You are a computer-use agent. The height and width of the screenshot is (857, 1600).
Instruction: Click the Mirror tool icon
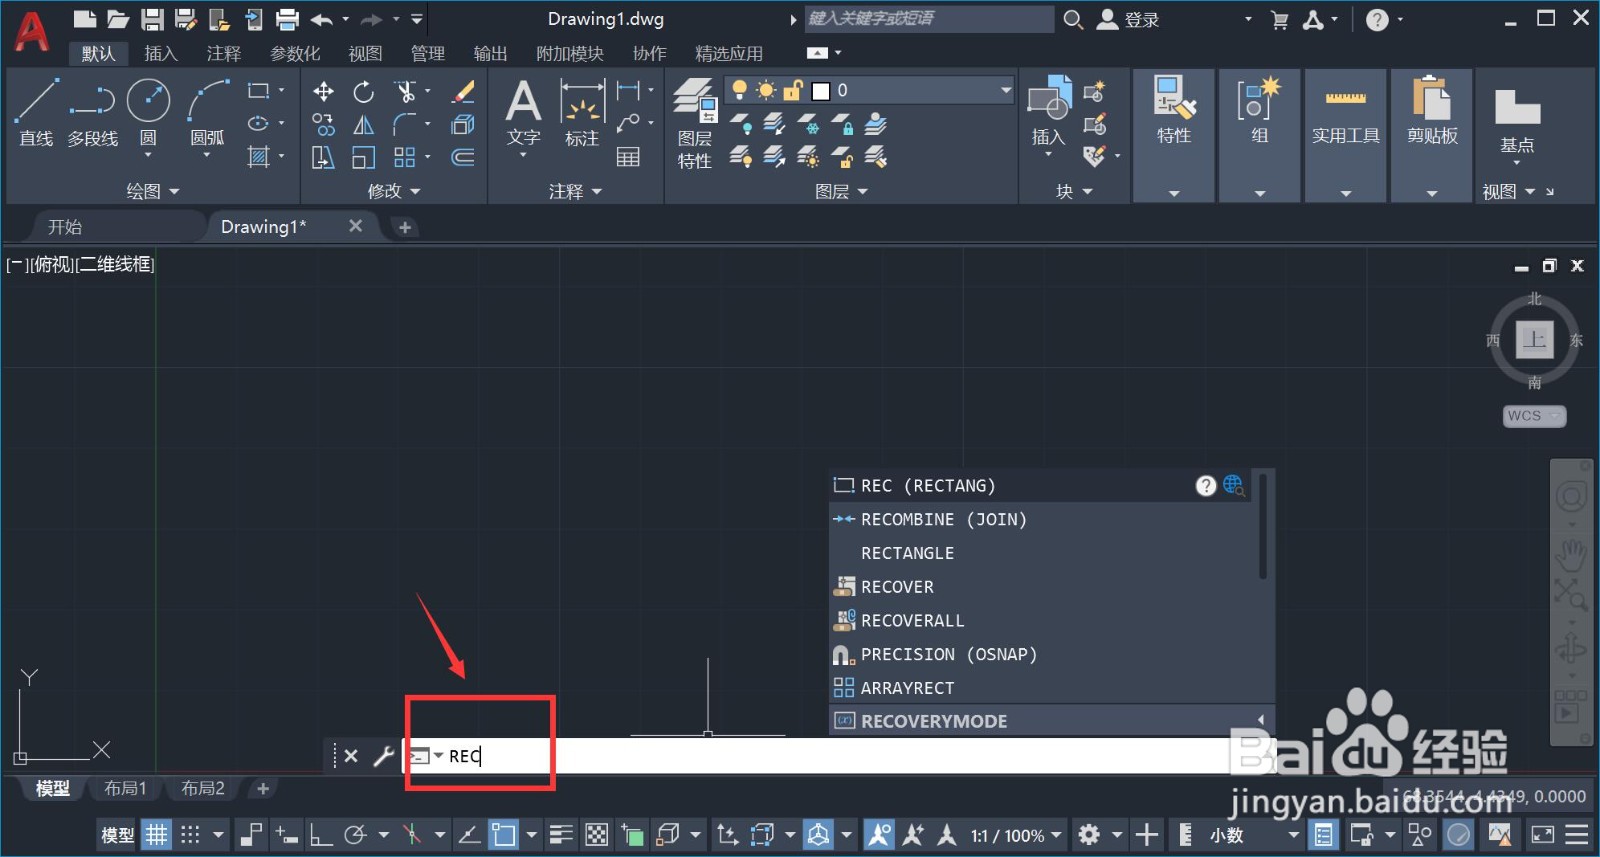(x=364, y=125)
